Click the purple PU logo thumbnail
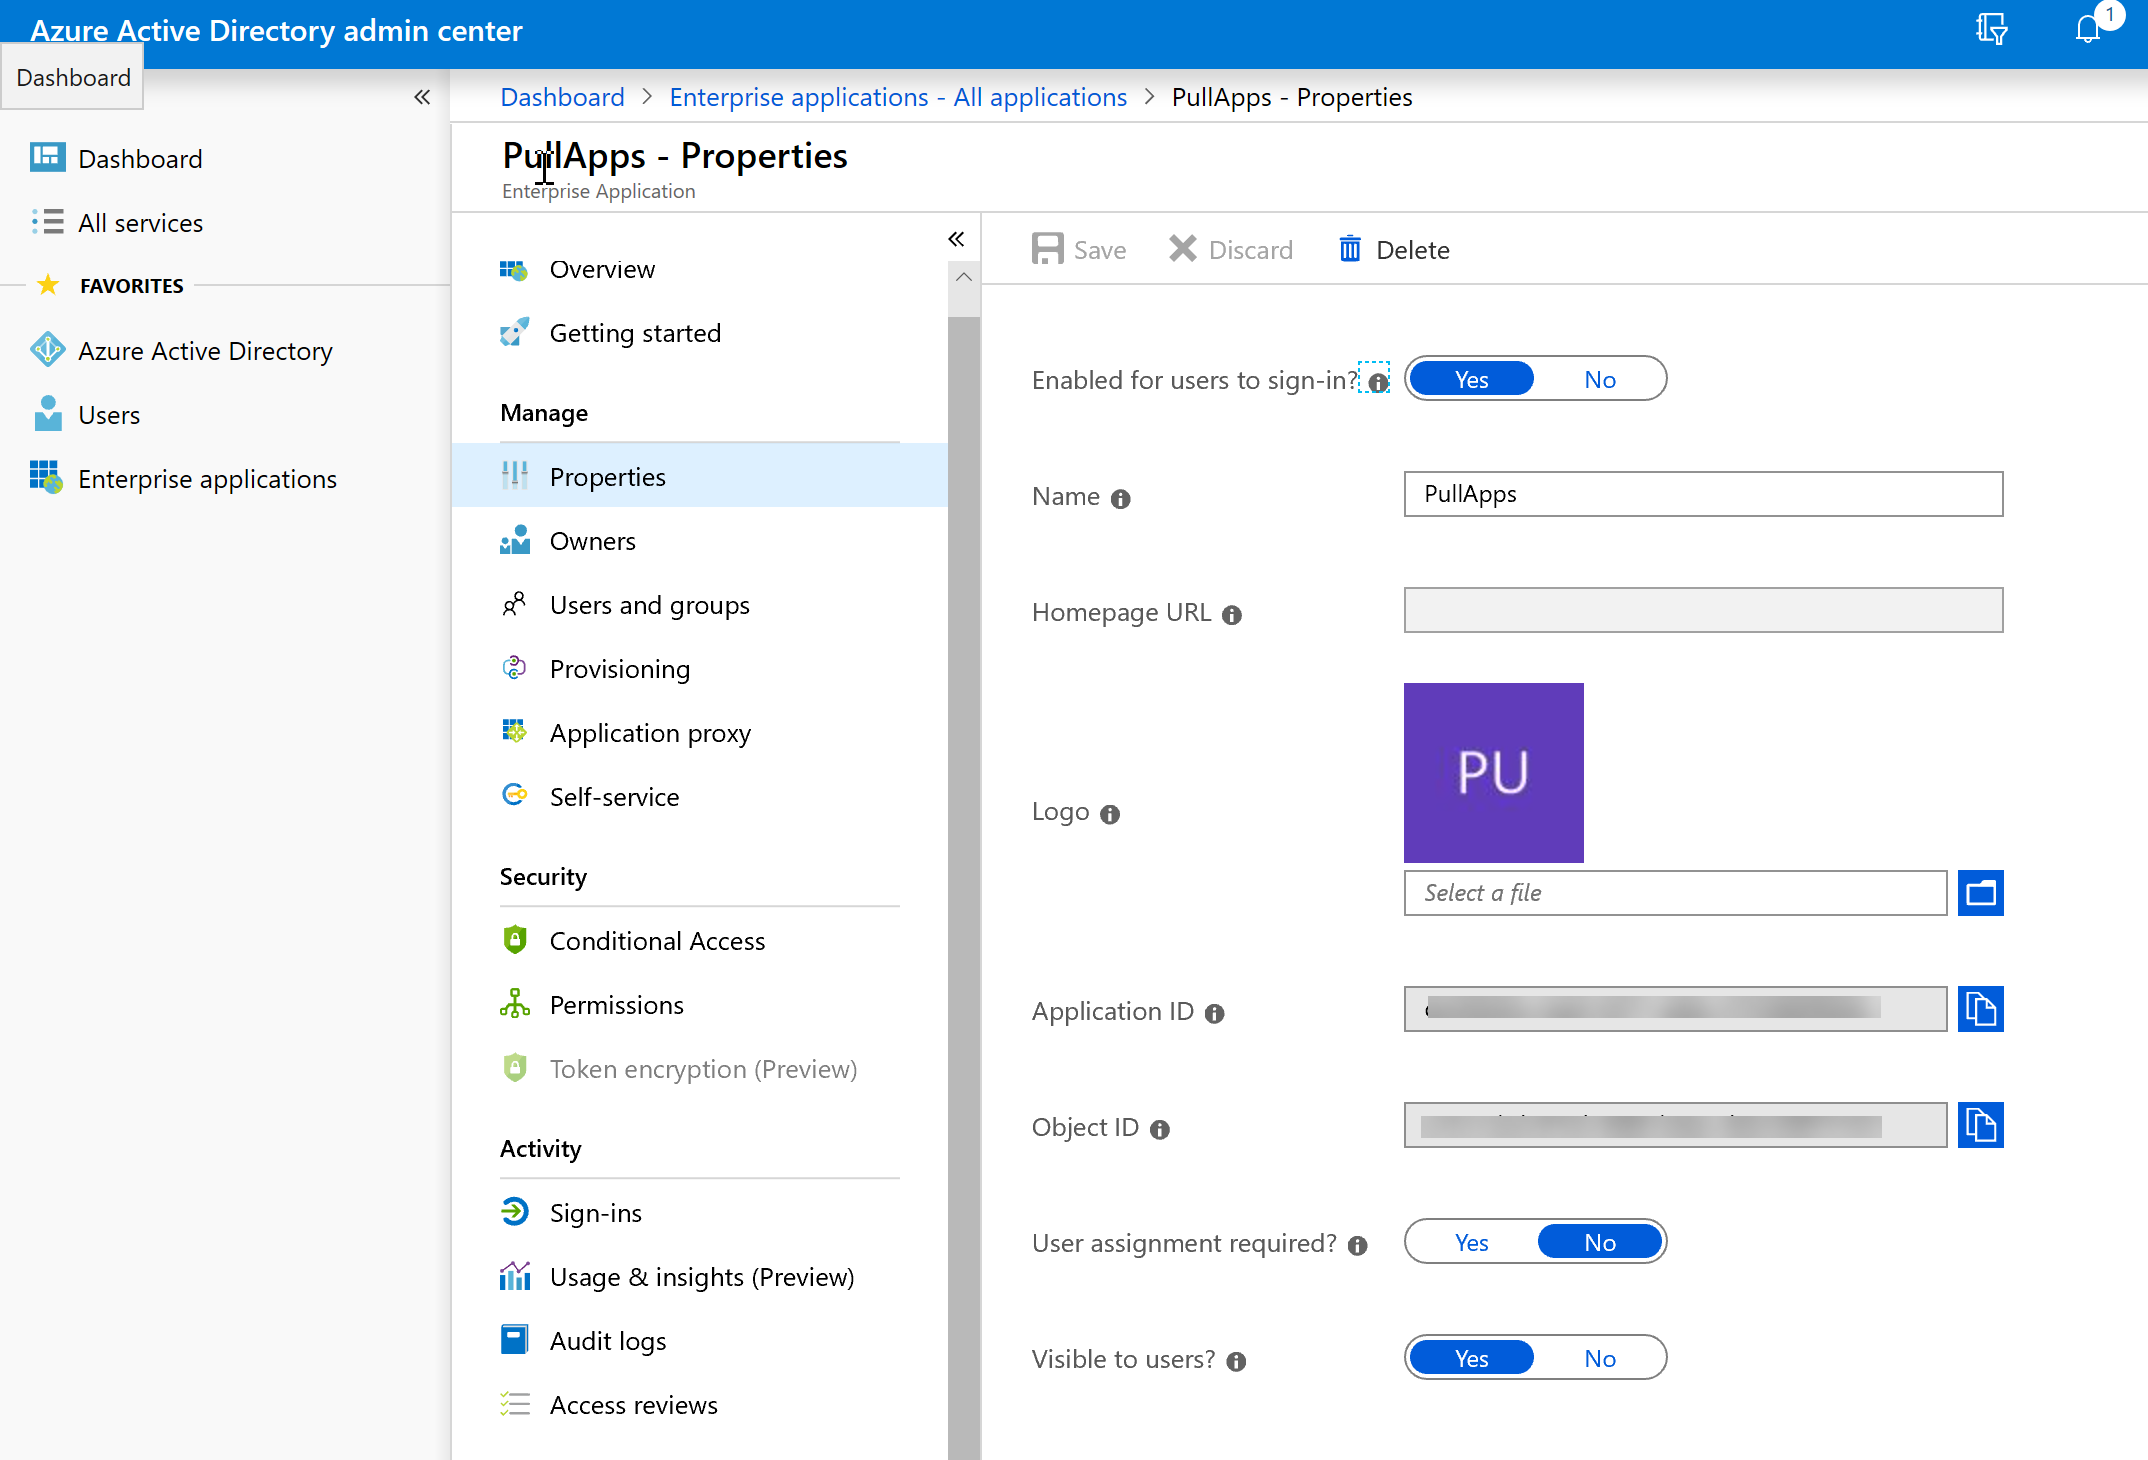This screenshot has width=2148, height=1460. point(1493,772)
